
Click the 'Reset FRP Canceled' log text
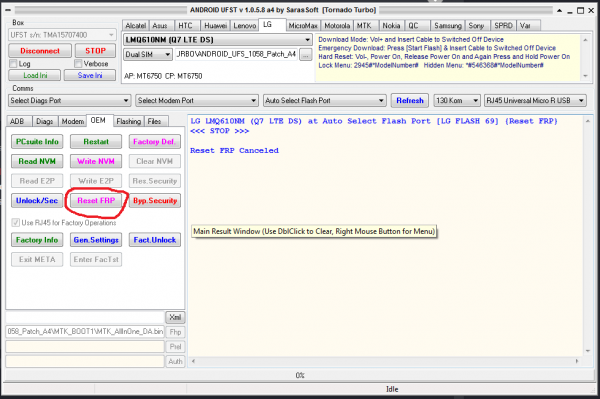point(234,150)
